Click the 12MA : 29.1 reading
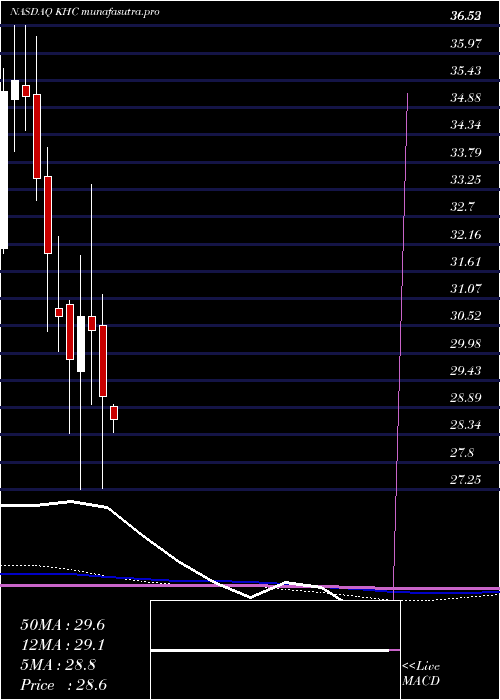The width and height of the screenshot is (500, 700). [x=62, y=645]
